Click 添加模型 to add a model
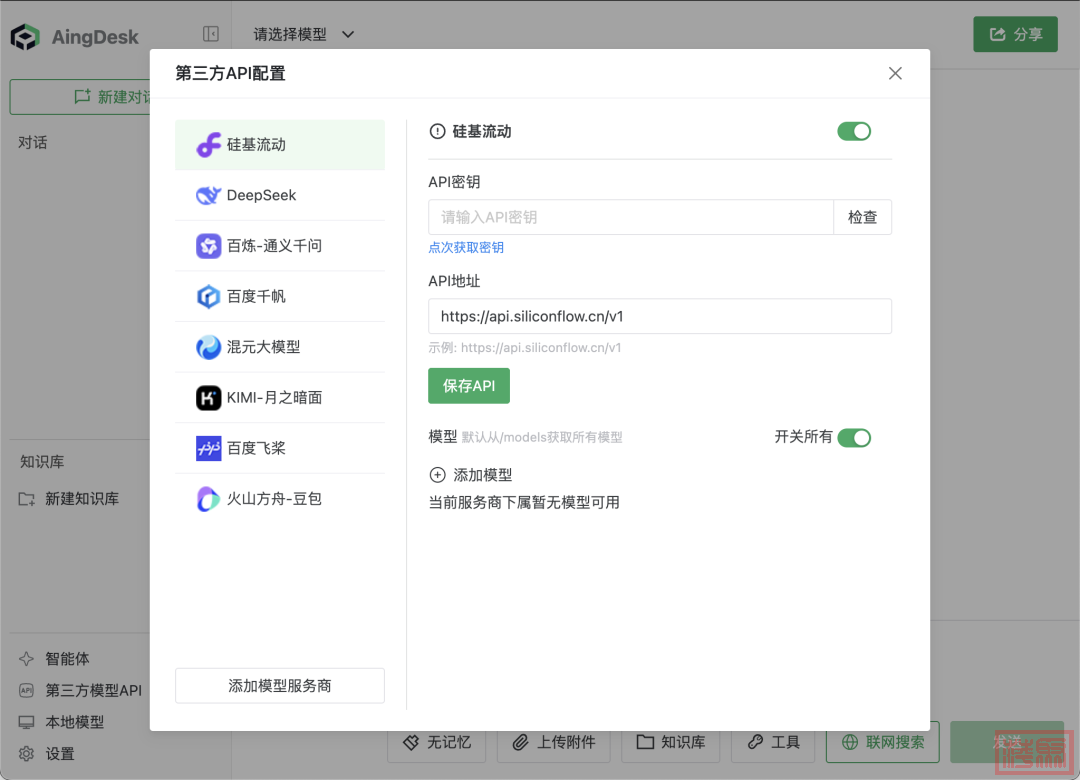The image size is (1080, 780). click(471, 475)
